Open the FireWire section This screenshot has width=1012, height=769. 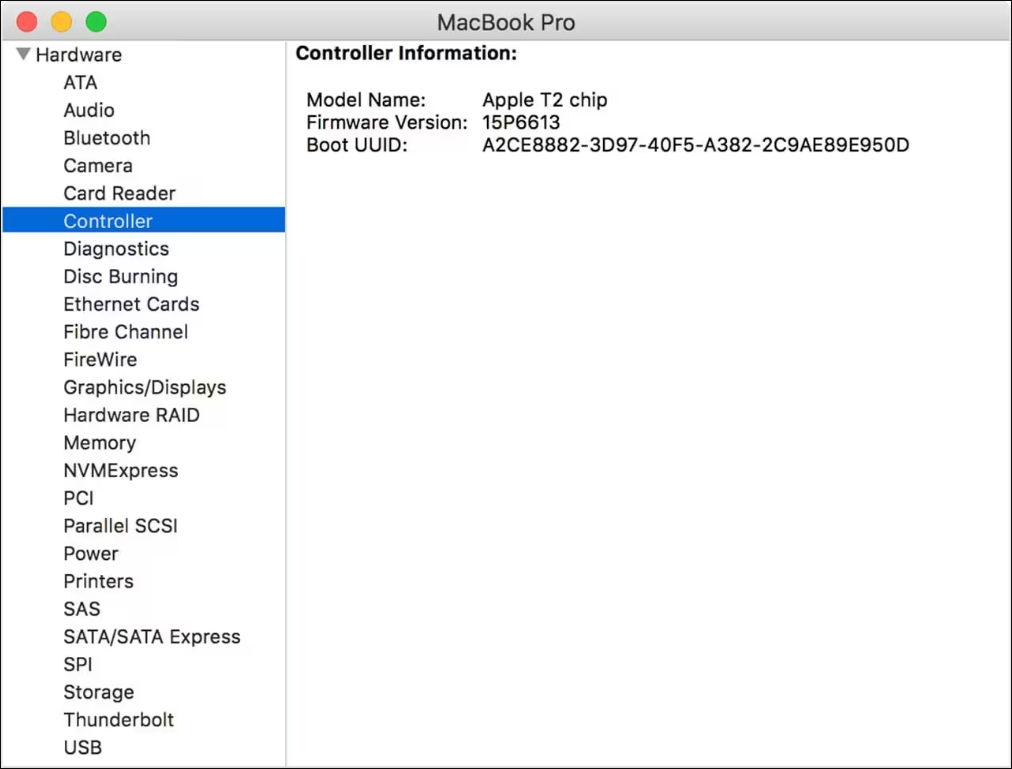101,360
